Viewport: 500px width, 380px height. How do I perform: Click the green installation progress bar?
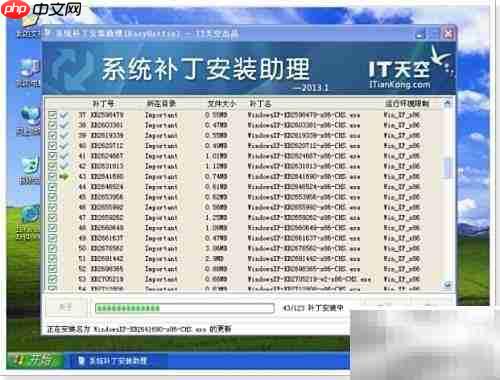pos(185,308)
